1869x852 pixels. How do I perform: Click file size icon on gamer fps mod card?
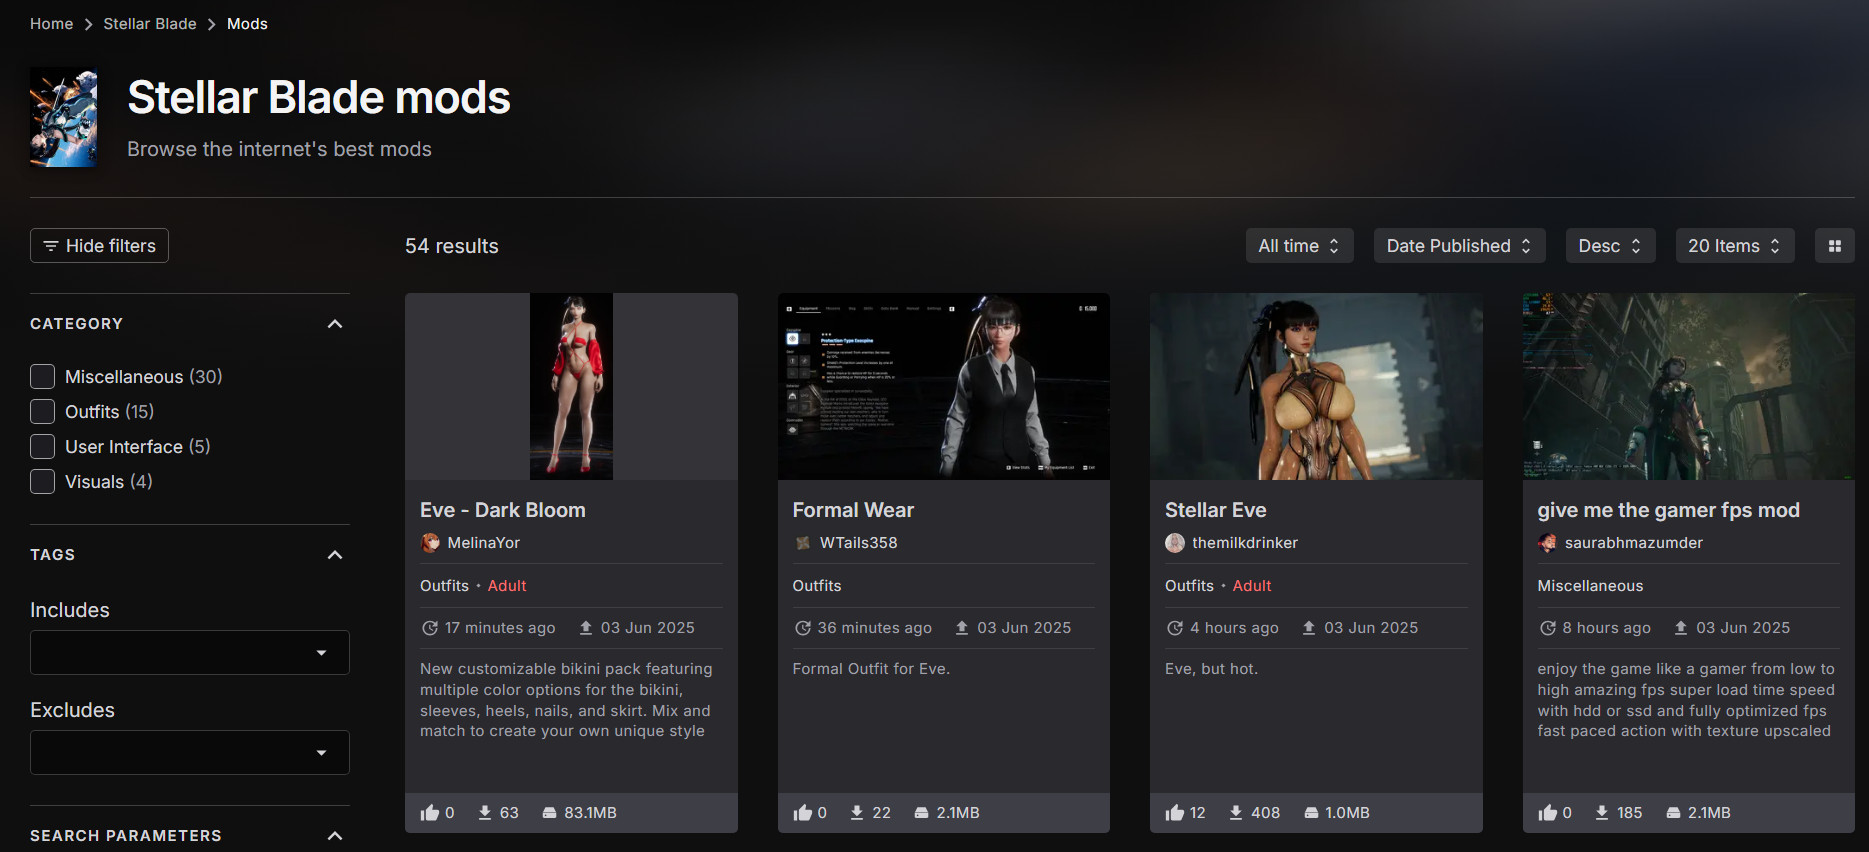[1673, 813]
